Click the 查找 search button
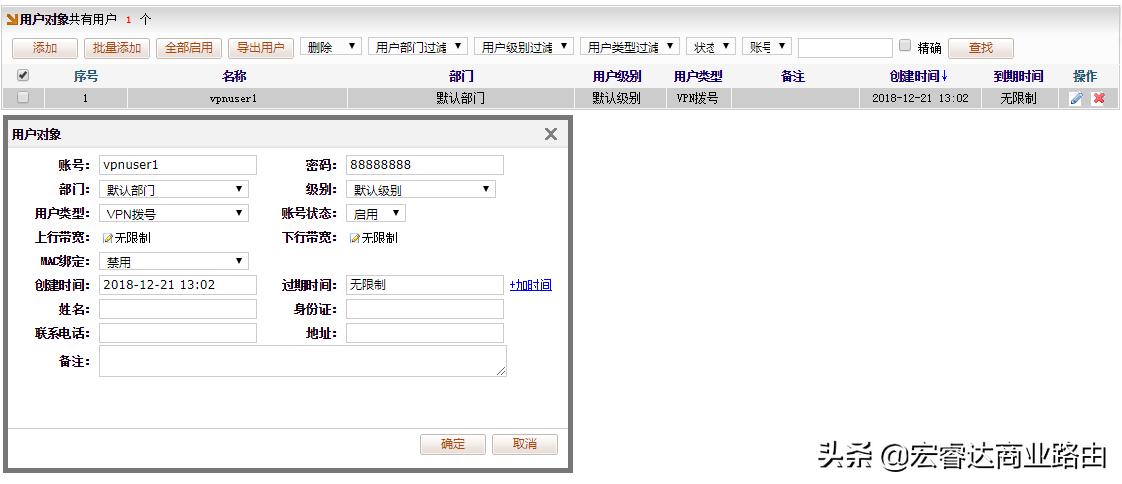Viewport: 1122px width, 484px height. 980,48
